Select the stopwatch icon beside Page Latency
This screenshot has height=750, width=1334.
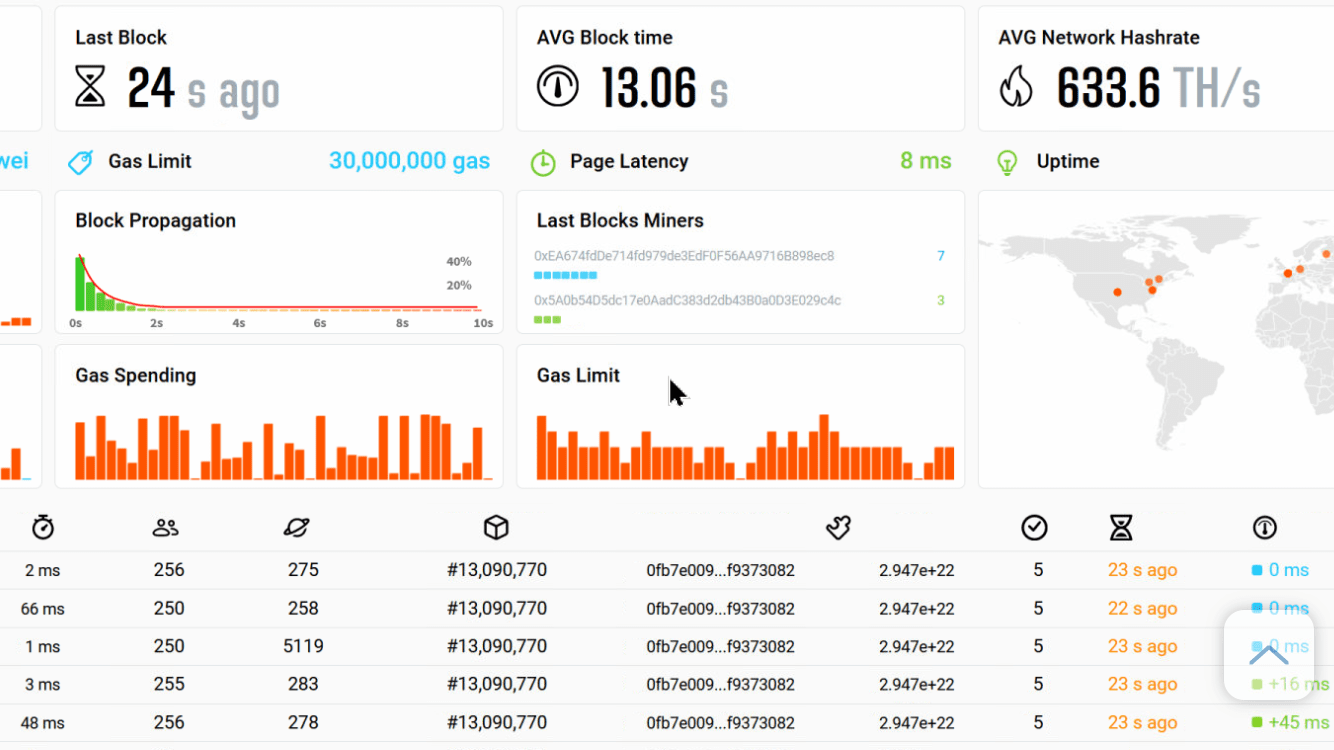pos(543,162)
